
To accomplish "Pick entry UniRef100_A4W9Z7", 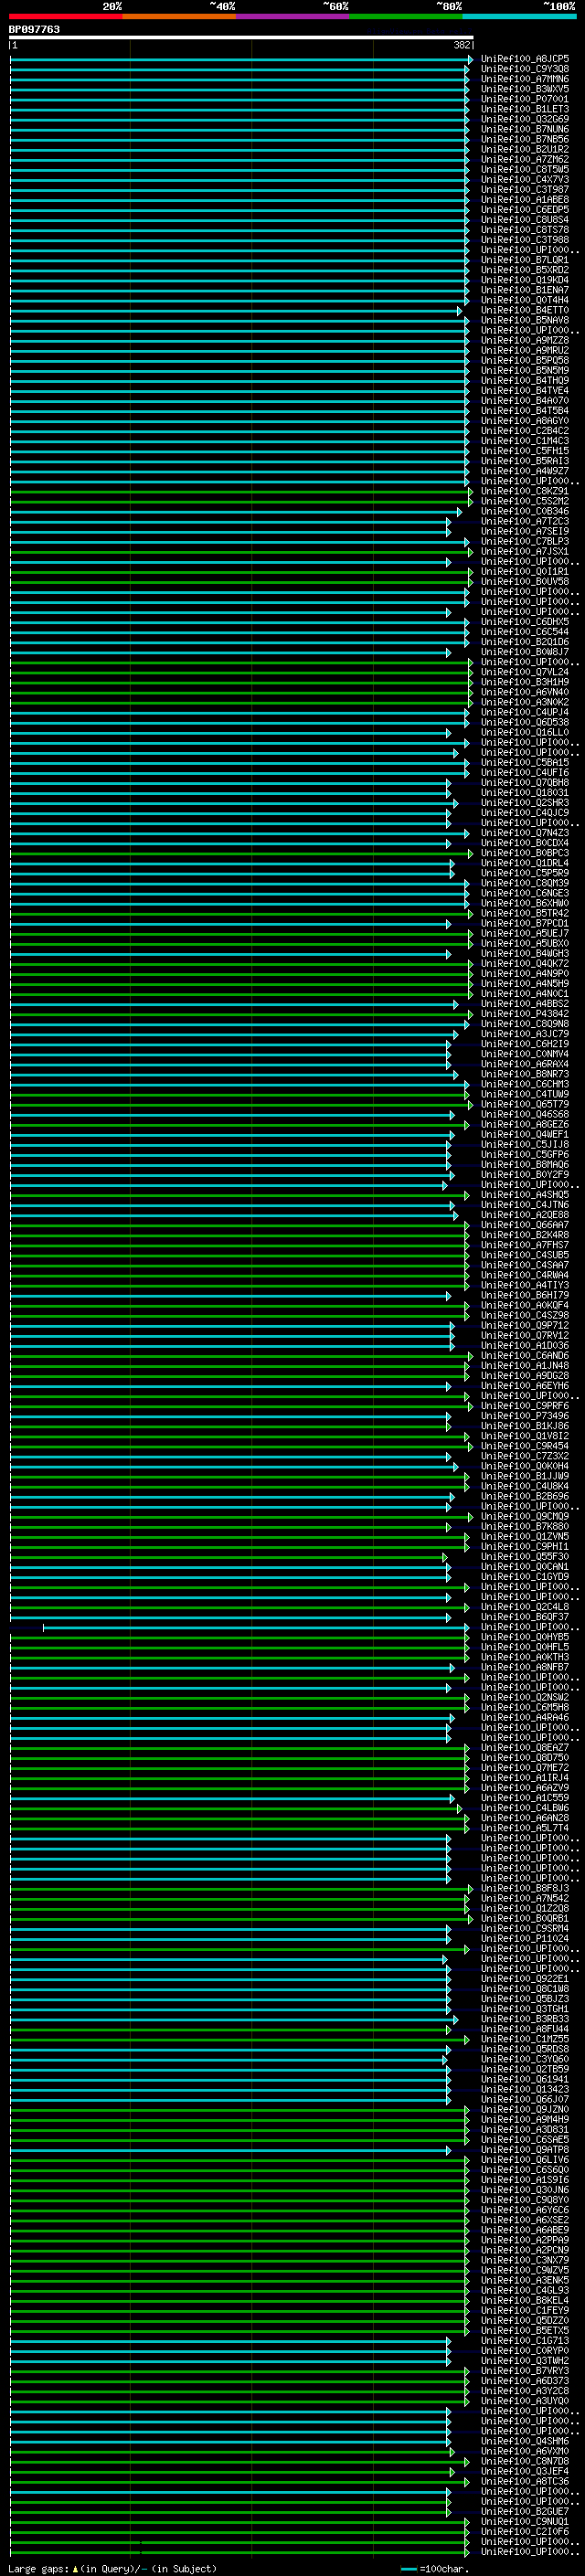I will click(525, 471).
